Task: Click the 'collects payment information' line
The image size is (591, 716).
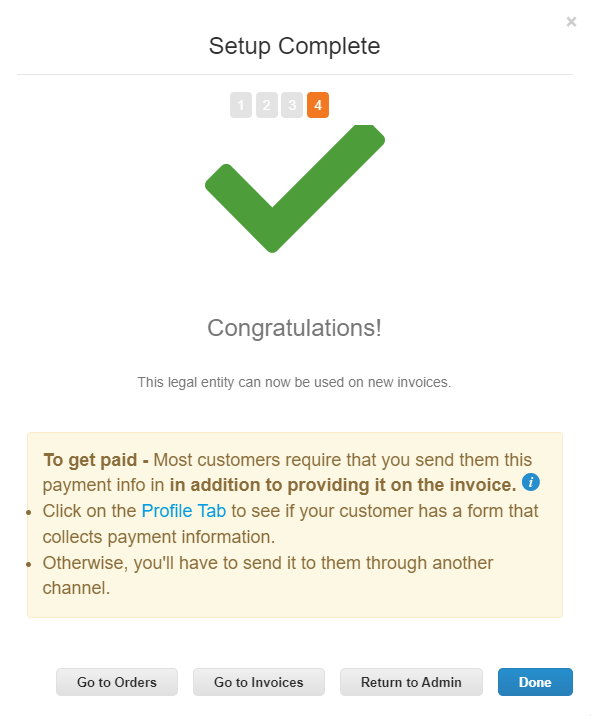Action: [x=159, y=537]
